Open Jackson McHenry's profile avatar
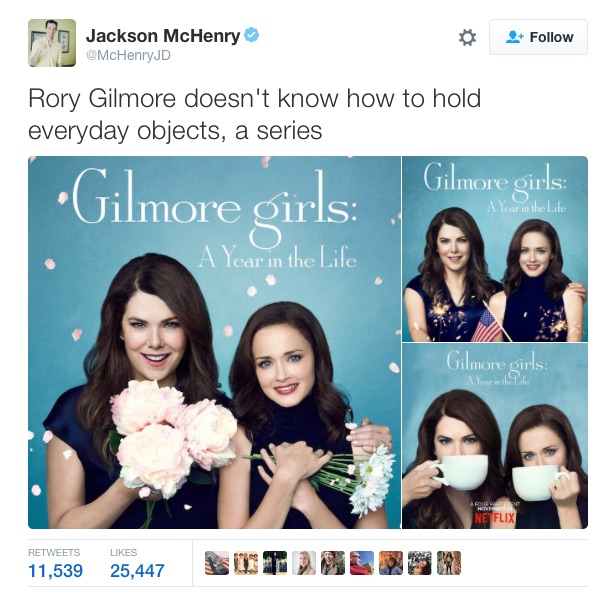 point(52,43)
